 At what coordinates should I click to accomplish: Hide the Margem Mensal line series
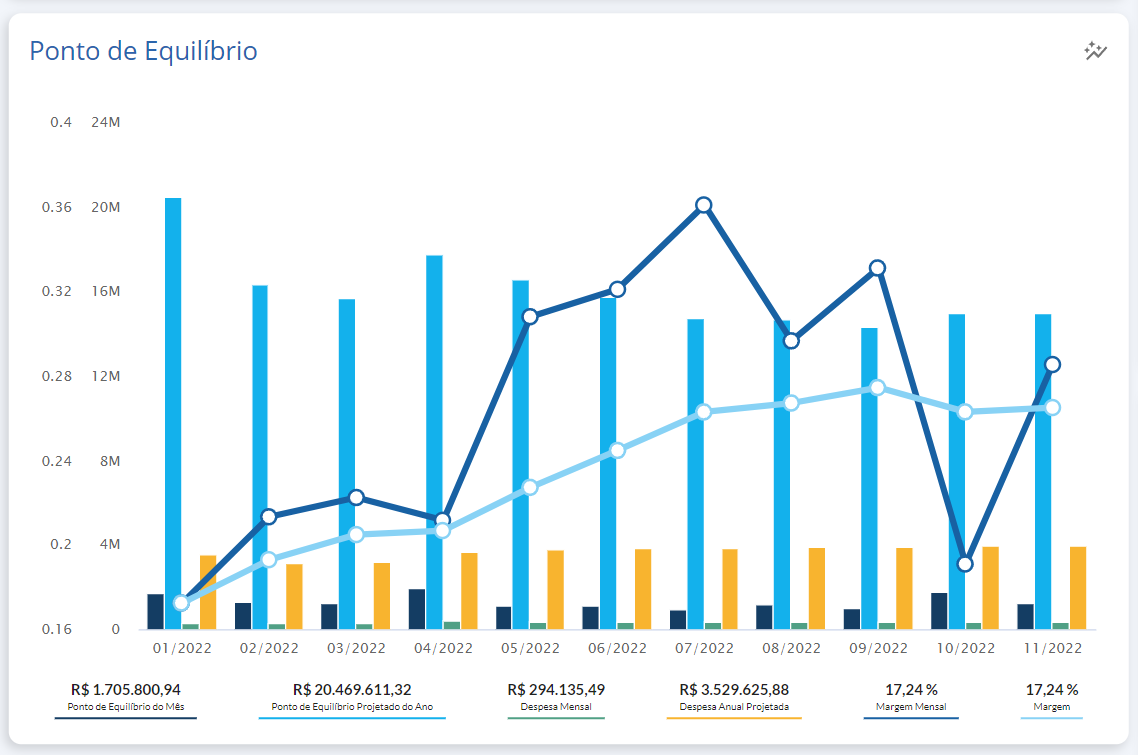910,707
